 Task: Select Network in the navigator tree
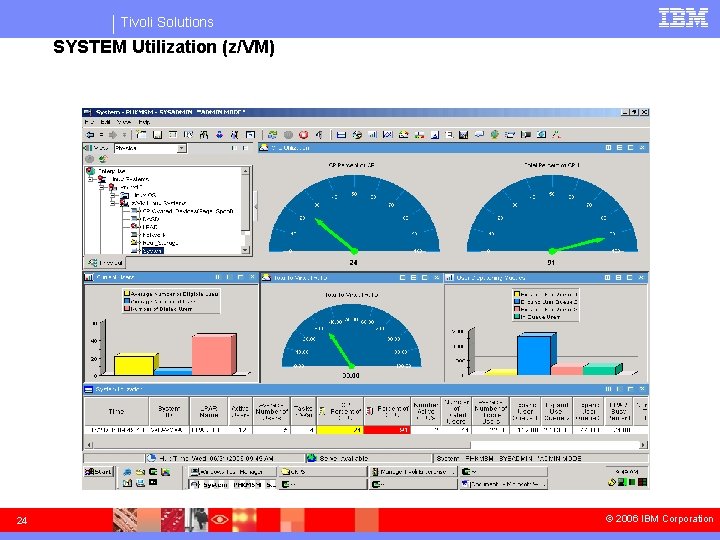154,235
